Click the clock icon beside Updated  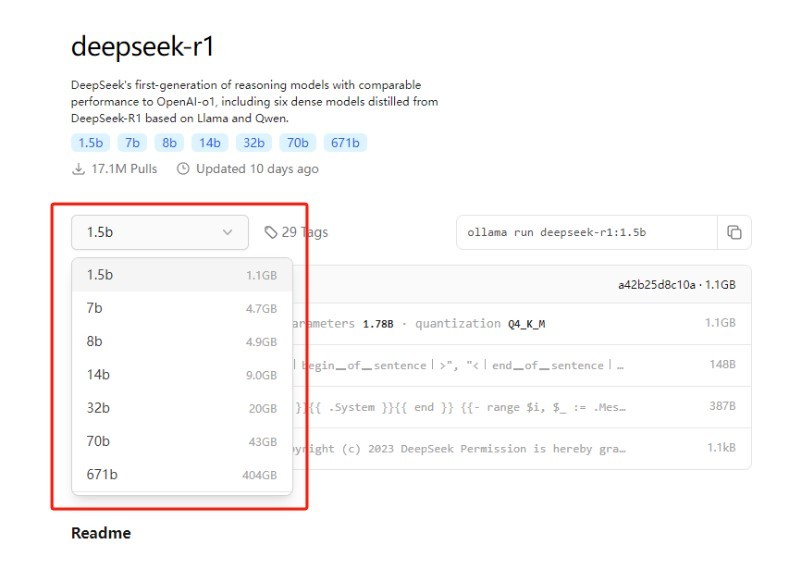tap(183, 169)
